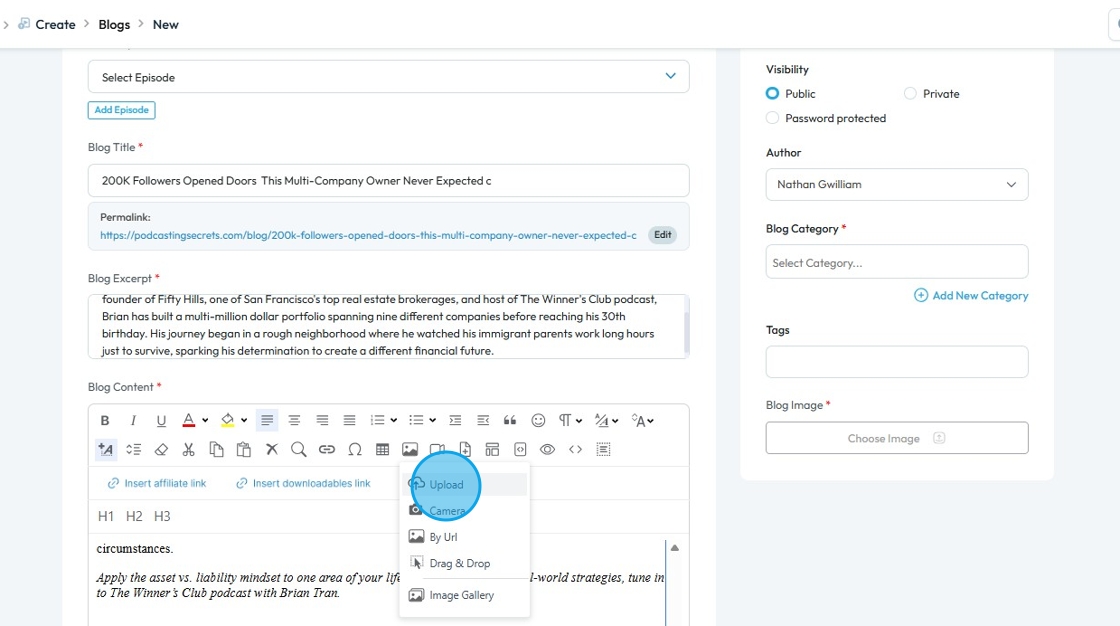1120x626 pixels.
Task: Click the insert image toolbar icon
Action: tap(410, 449)
